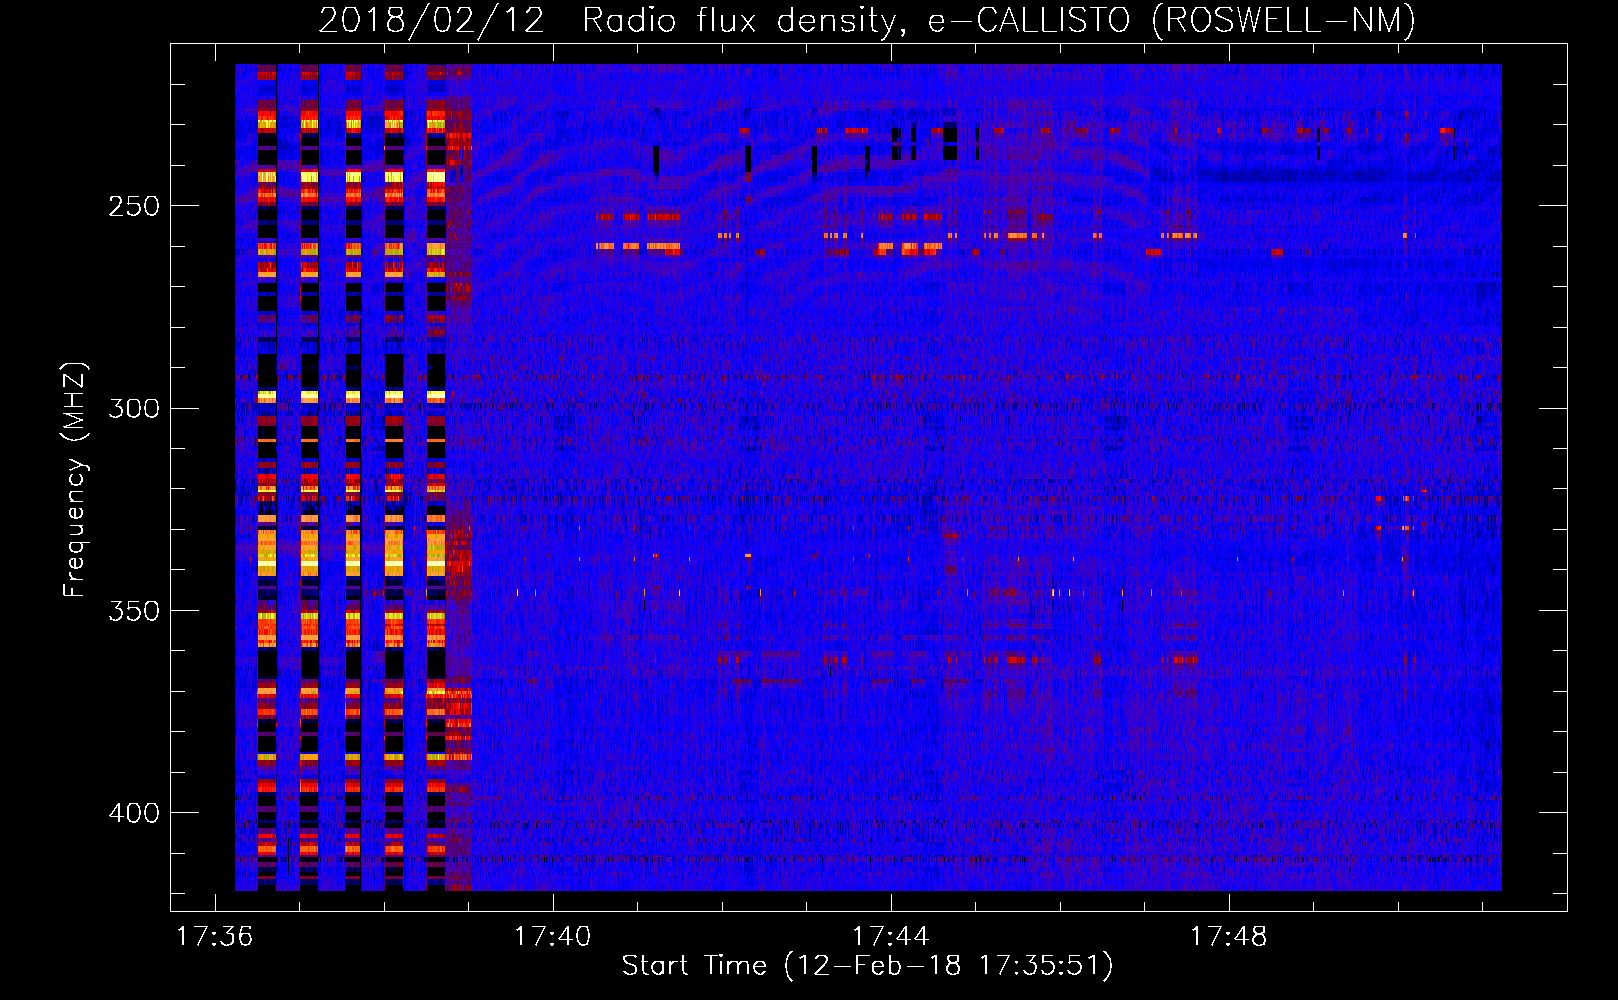Click the "250" frequency tick label
This screenshot has height=1000, width=1618.
(x=134, y=207)
